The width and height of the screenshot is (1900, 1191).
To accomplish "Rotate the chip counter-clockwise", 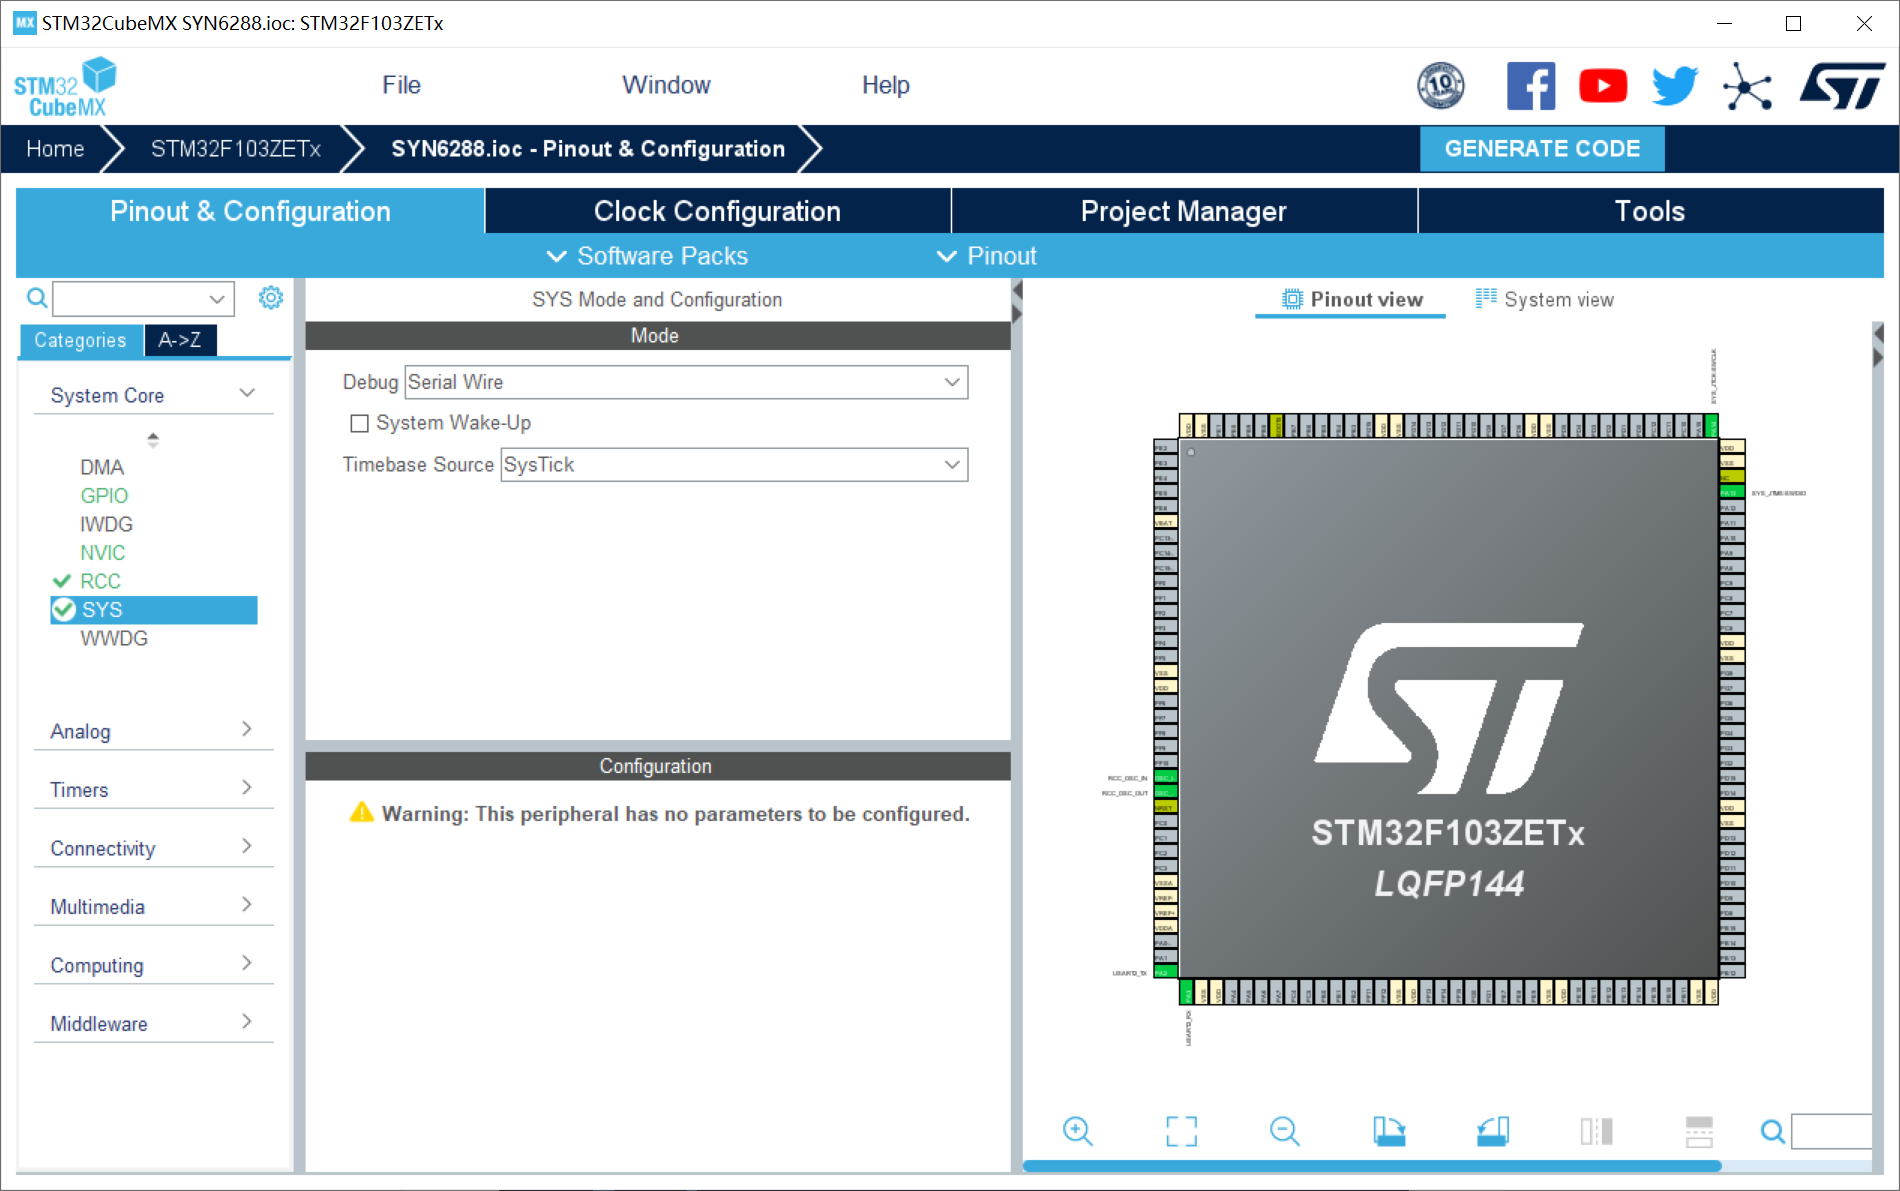I will (1493, 1131).
